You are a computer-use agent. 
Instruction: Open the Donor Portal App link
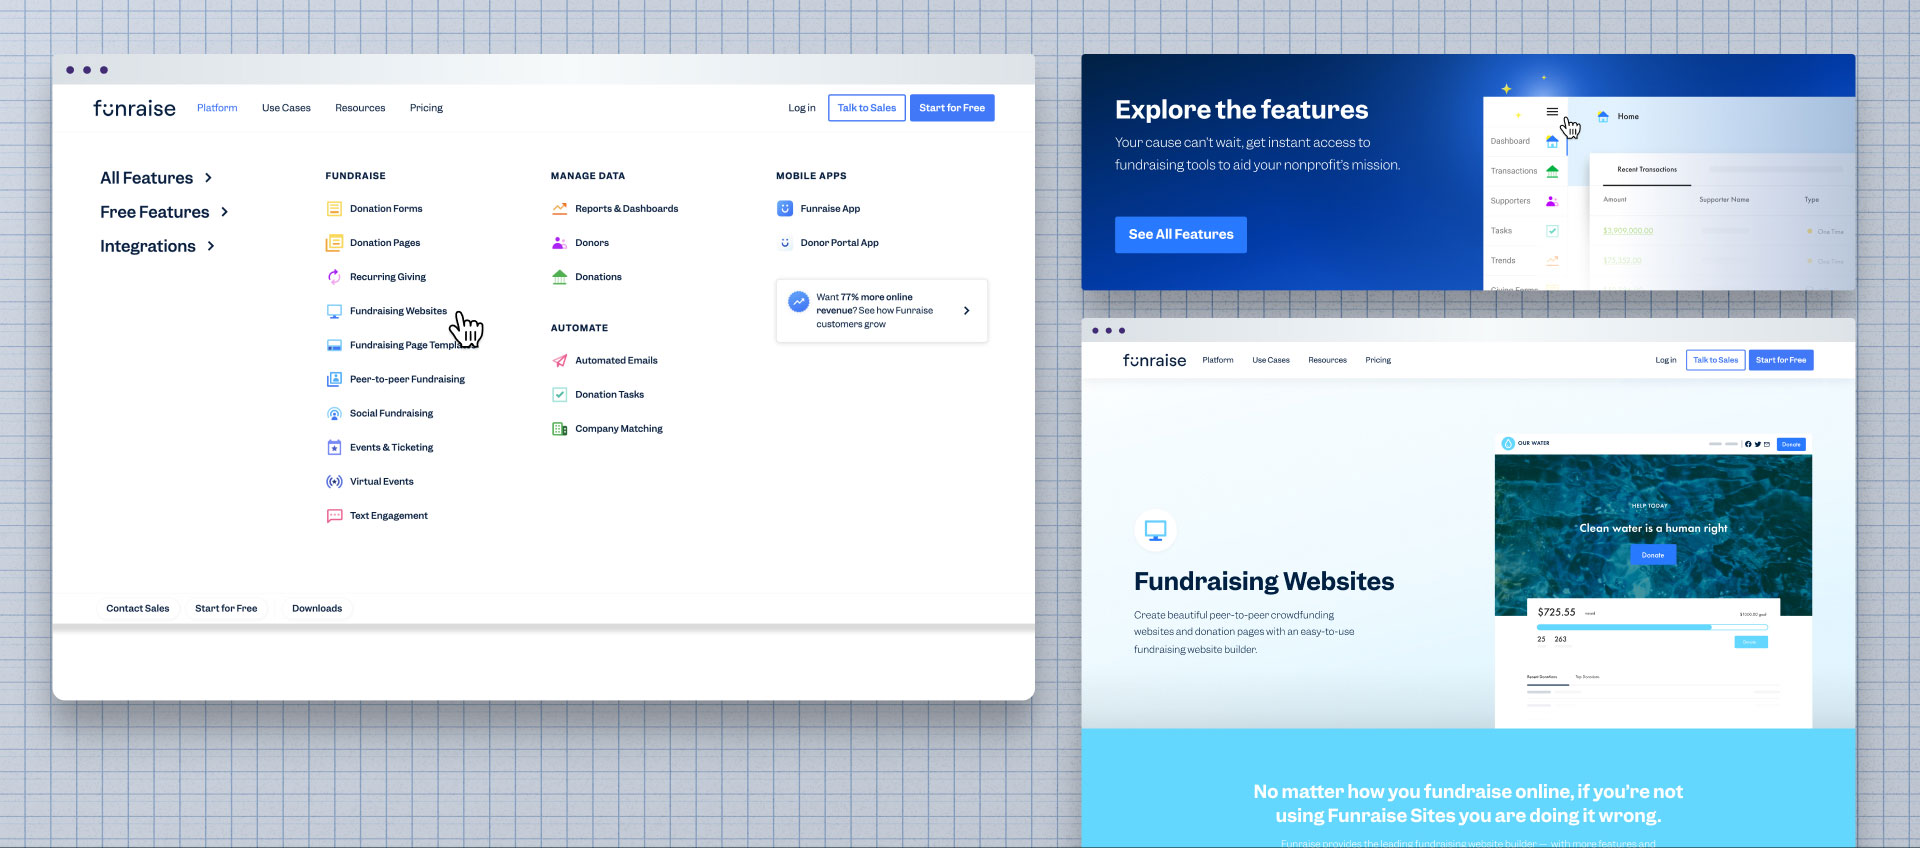(x=840, y=243)
